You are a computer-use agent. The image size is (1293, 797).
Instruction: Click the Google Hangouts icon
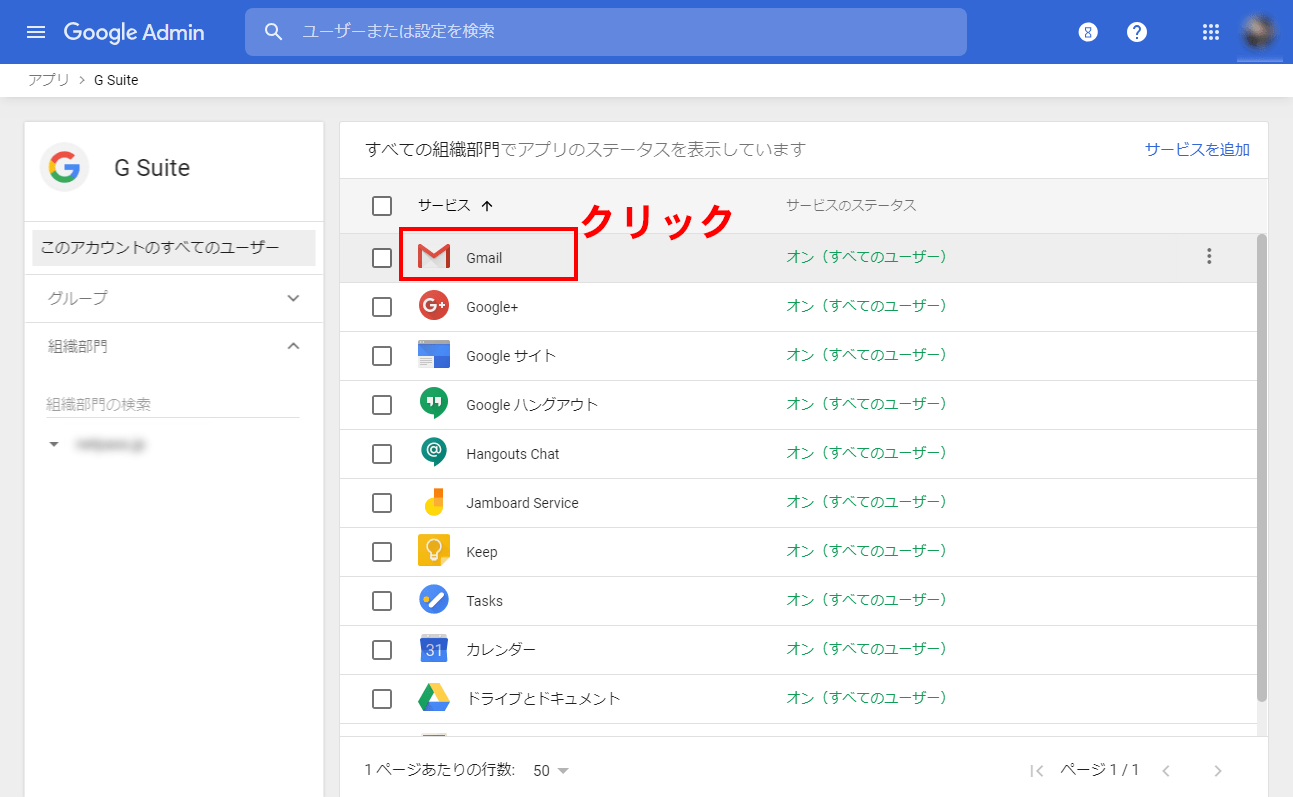click(434, 404)
